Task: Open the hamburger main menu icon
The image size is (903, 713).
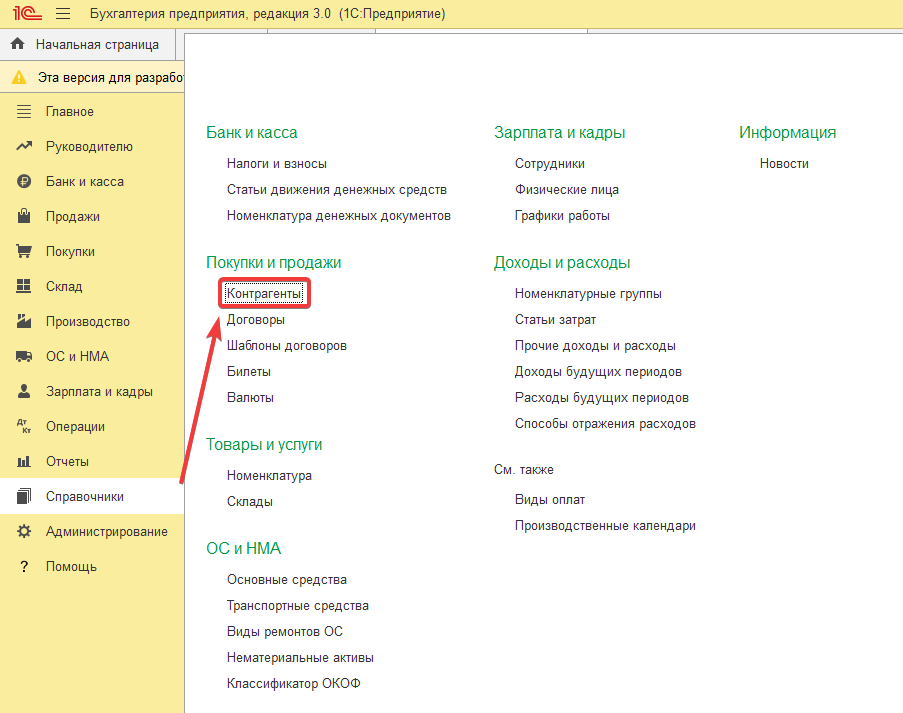Action: point(63,14)
